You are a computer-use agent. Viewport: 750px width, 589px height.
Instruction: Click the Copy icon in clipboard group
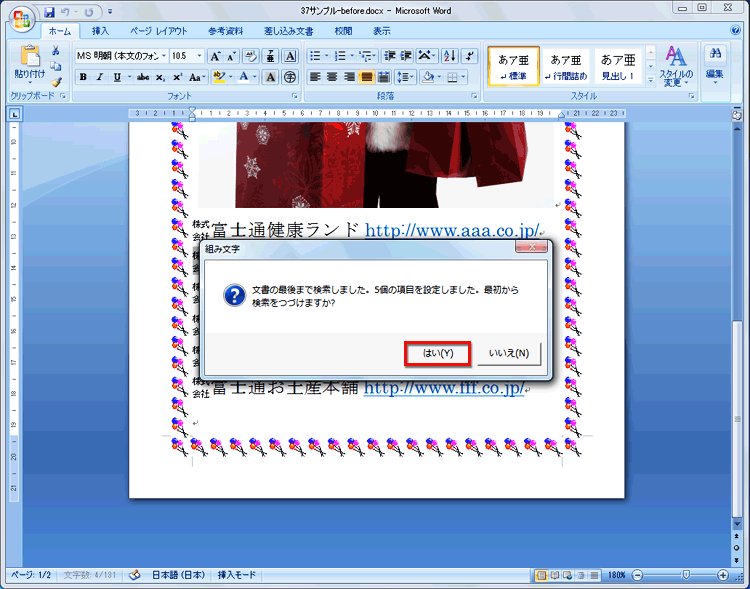tap(56, 66)
